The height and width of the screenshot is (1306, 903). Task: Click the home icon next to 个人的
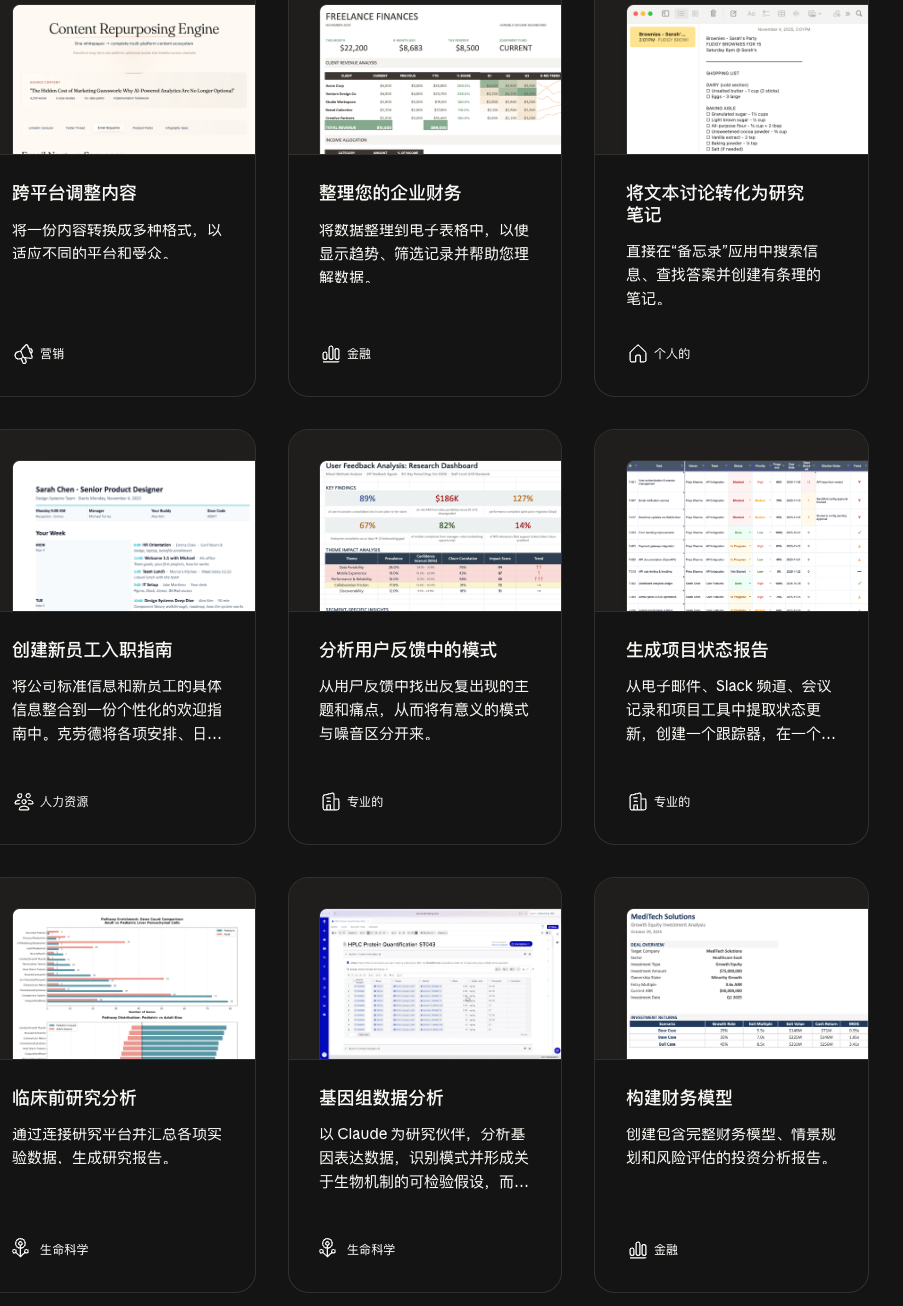tap(637, 354)
